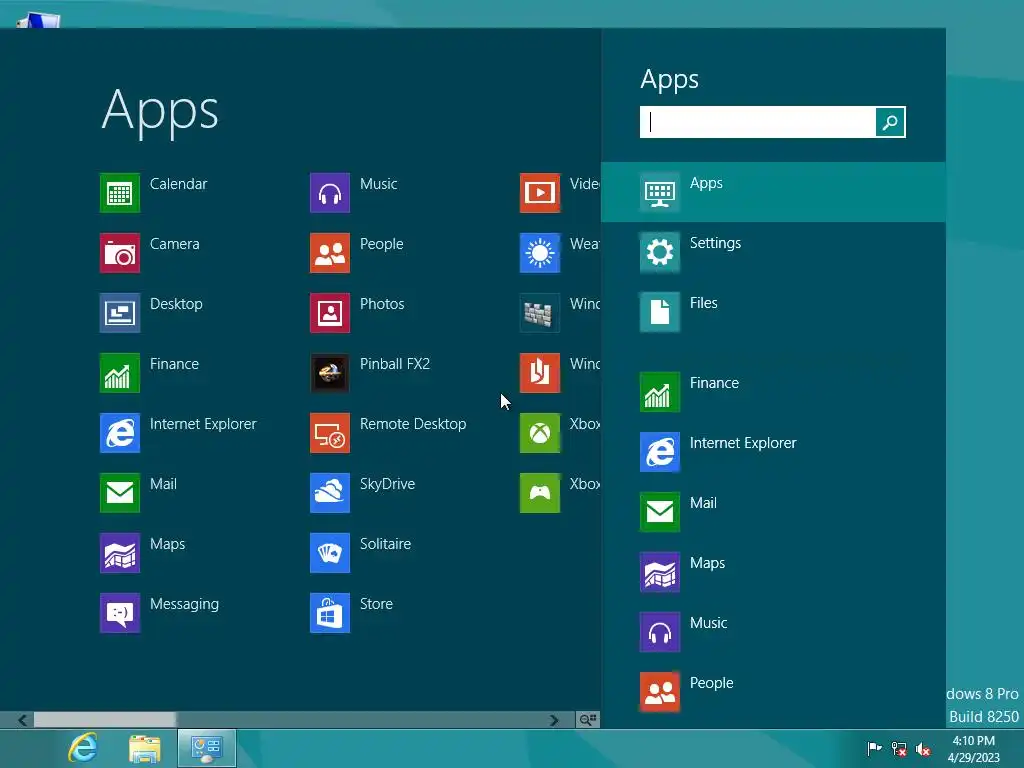Open Maps in the left Apps list
Screen dimensions: 1024x768
142,553
